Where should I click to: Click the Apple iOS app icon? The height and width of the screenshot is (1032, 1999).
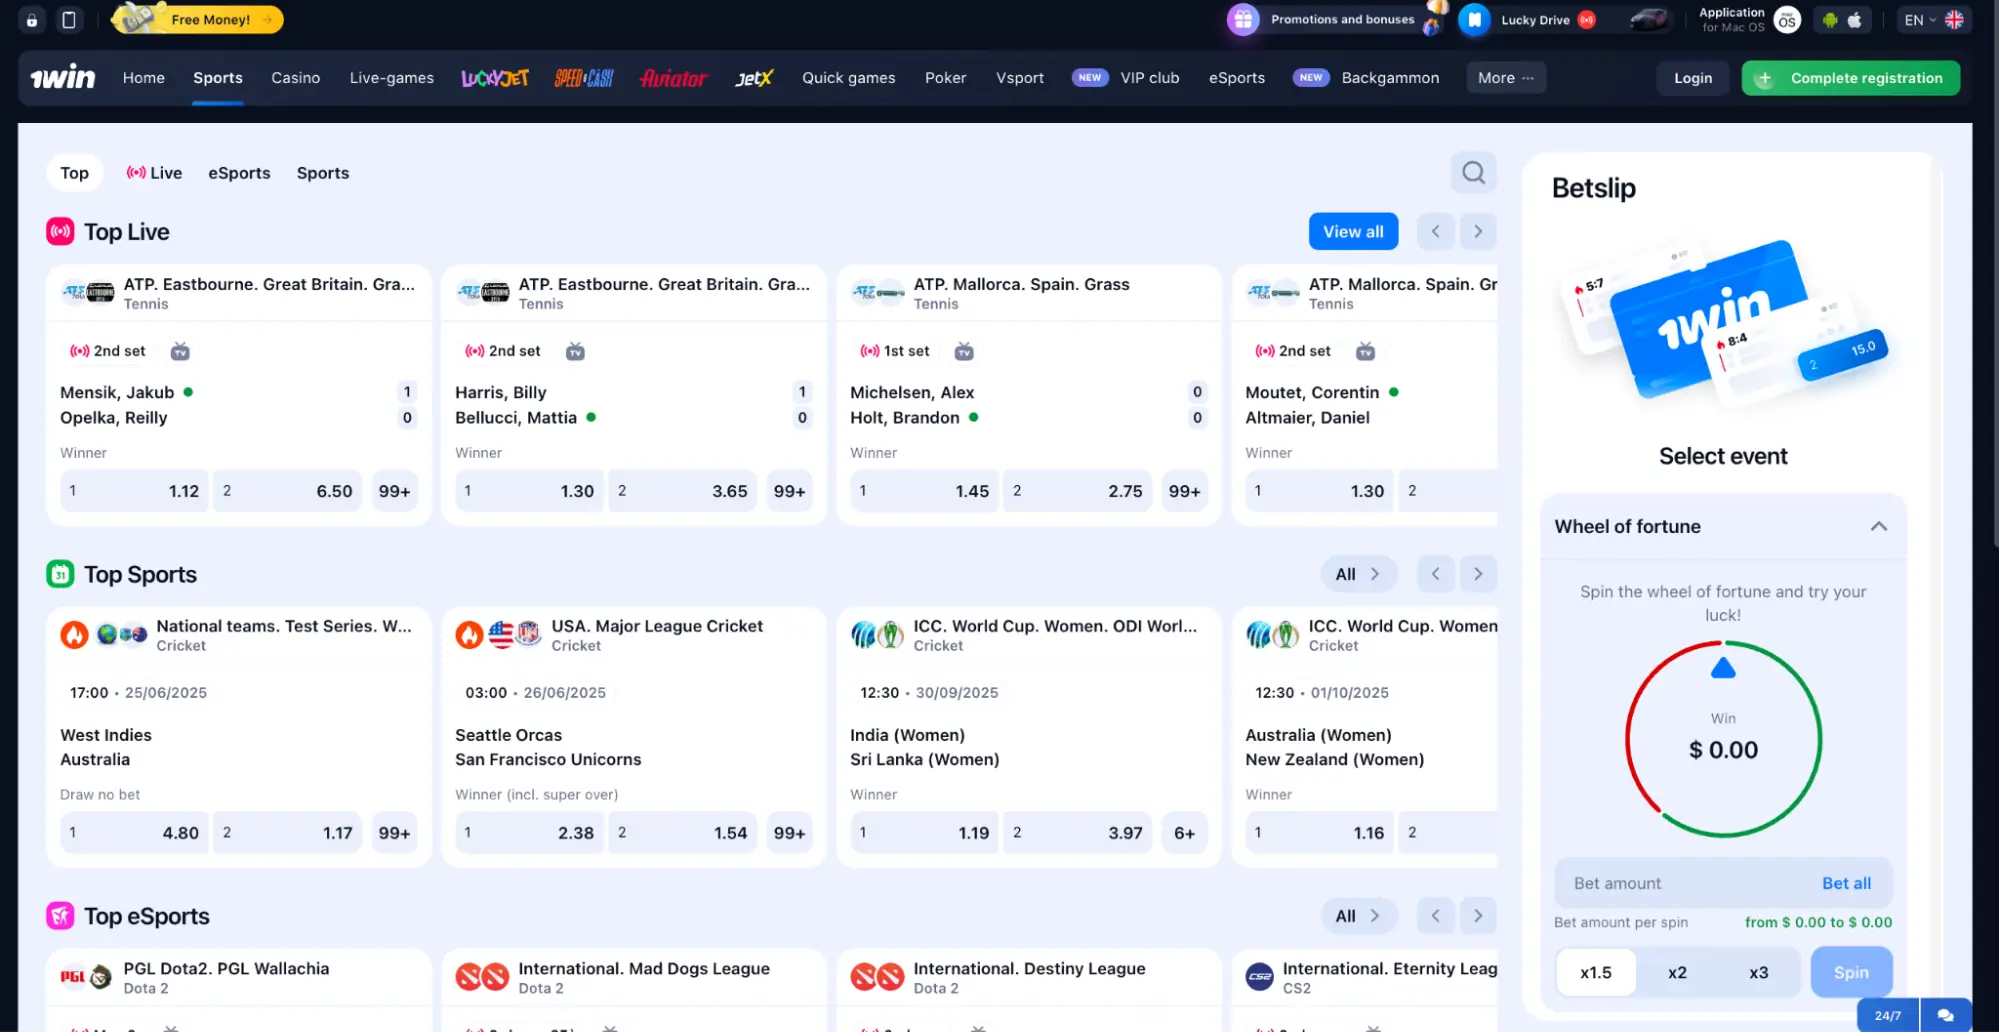click(1855, 20)
